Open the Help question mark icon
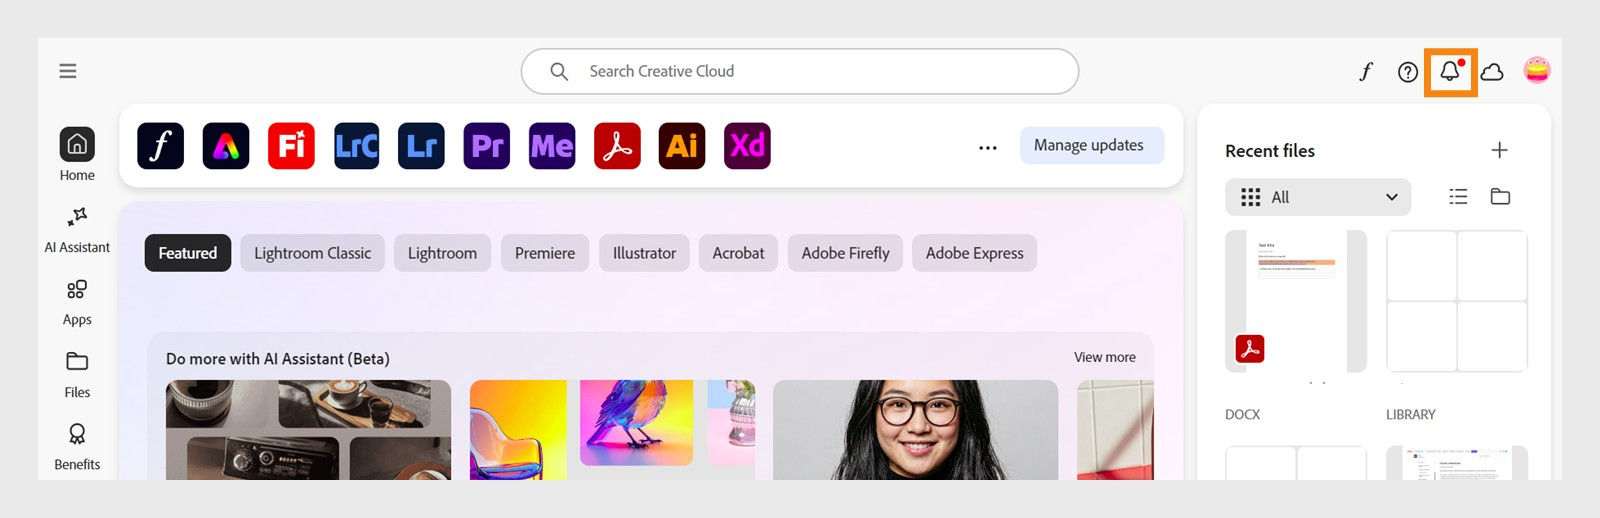Screen dimensions: 1600x518 coord(1408,72)
